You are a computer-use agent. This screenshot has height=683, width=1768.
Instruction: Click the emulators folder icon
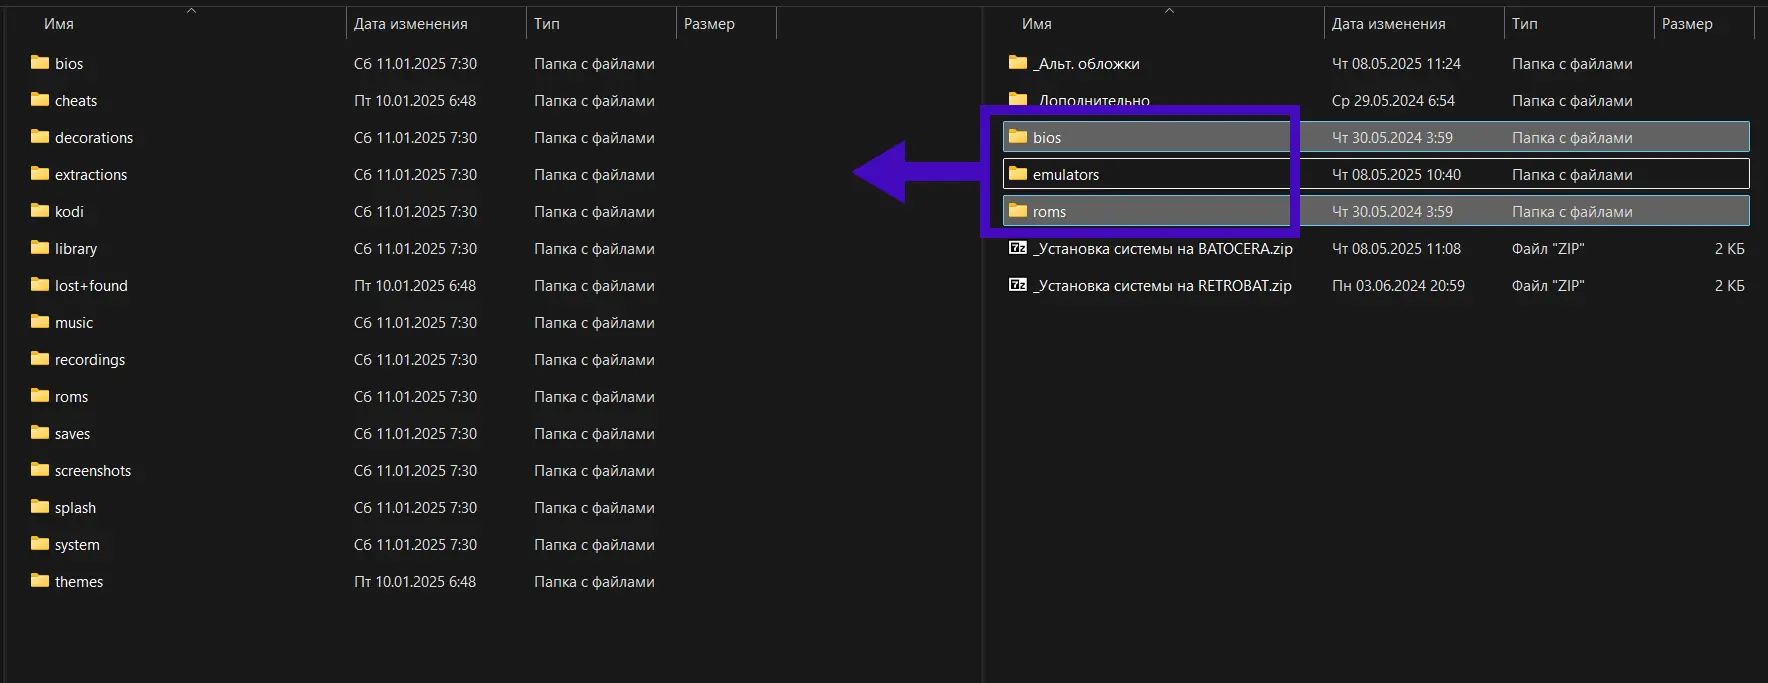[1018, 174]
